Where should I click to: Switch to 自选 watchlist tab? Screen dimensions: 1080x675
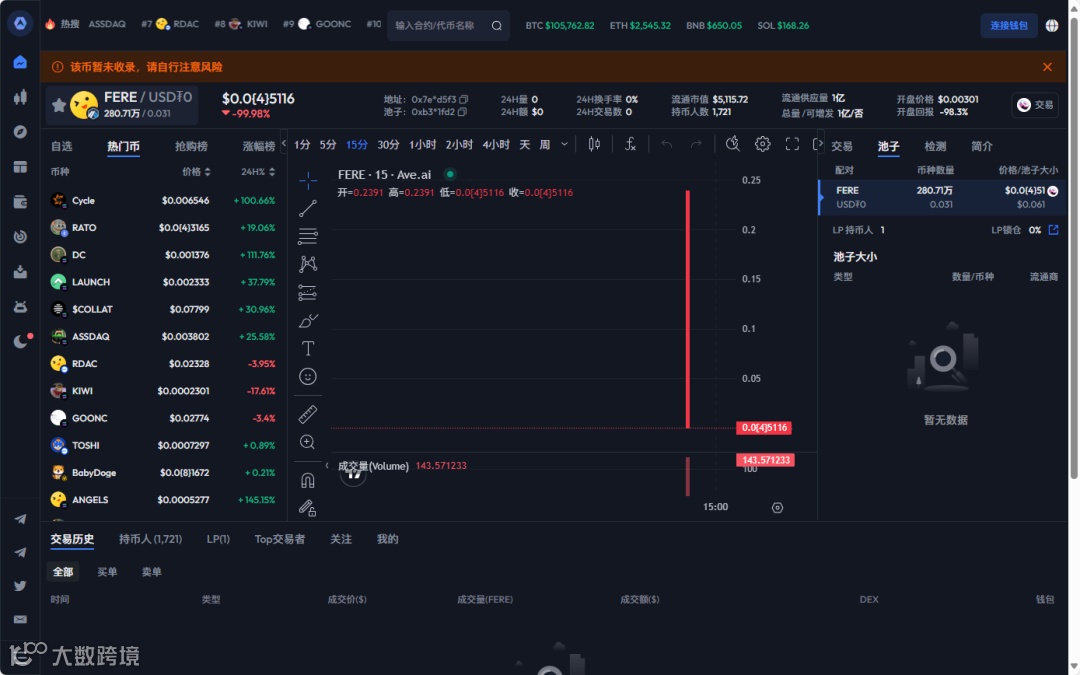pyautogui.click(x=61, y=146)
